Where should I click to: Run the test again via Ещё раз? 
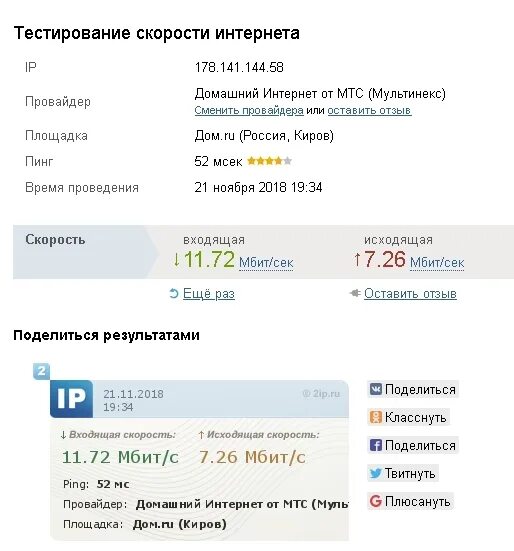tap(209, 293)
